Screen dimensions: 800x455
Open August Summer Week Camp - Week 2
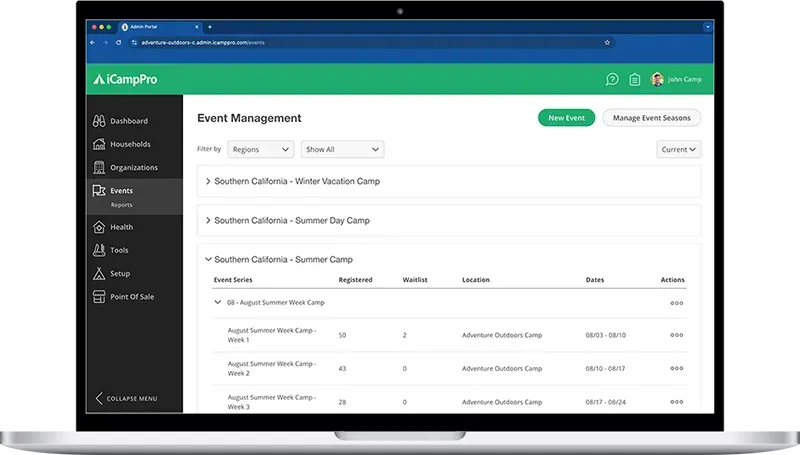(x=271, y=368)
